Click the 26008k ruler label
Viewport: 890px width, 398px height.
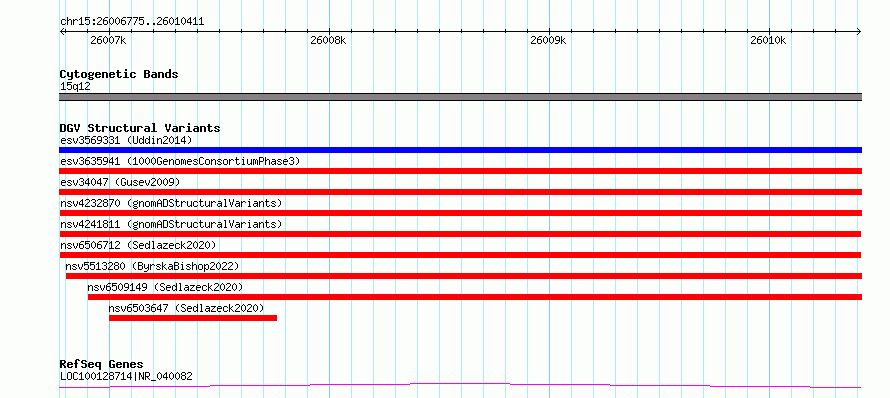click(328, 40)
